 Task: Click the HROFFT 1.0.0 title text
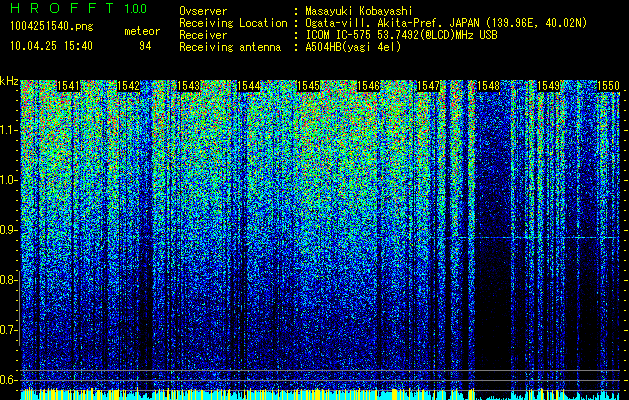pos(78,8)
